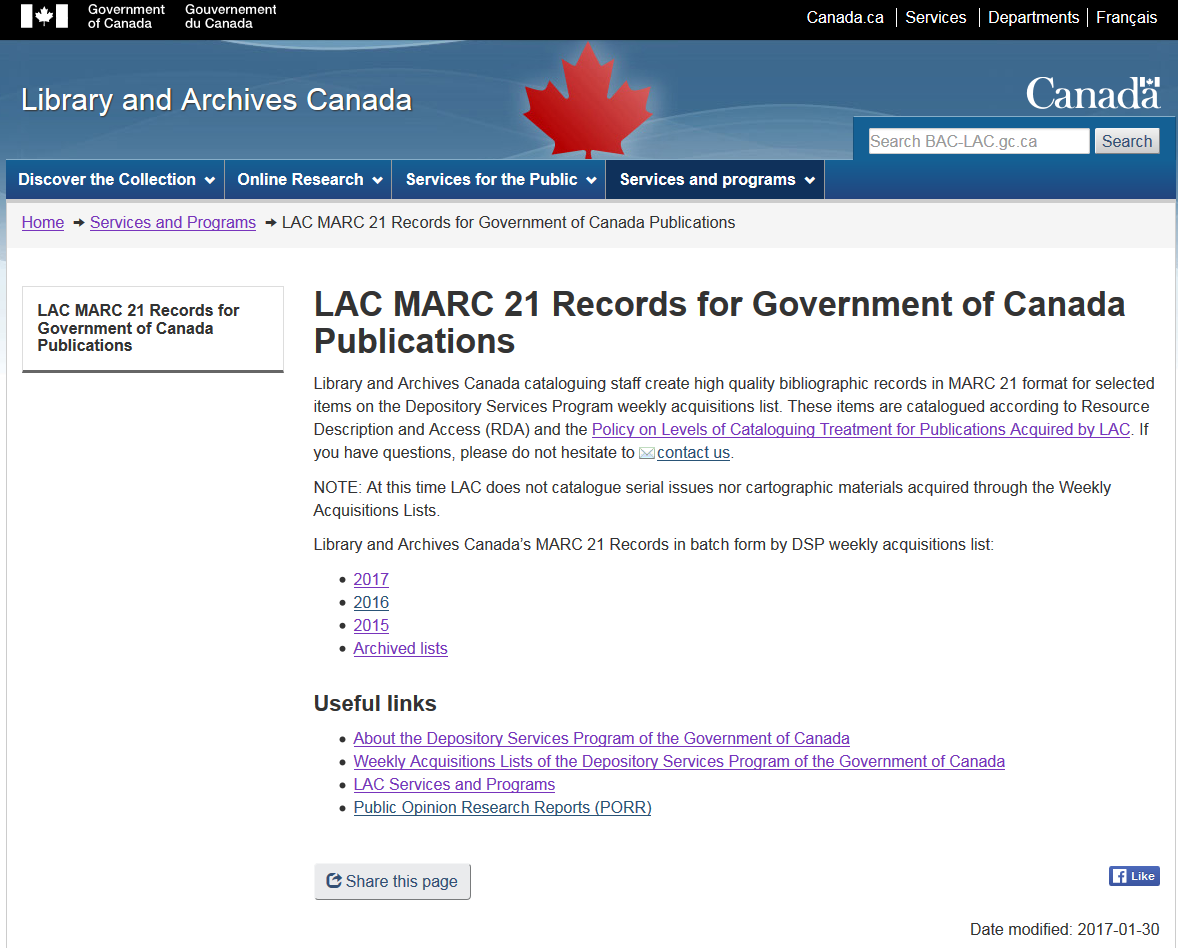This screenshot has width=1178, height=948.
Task: Open the 2017 MARC records list
Action: [371, 580]
